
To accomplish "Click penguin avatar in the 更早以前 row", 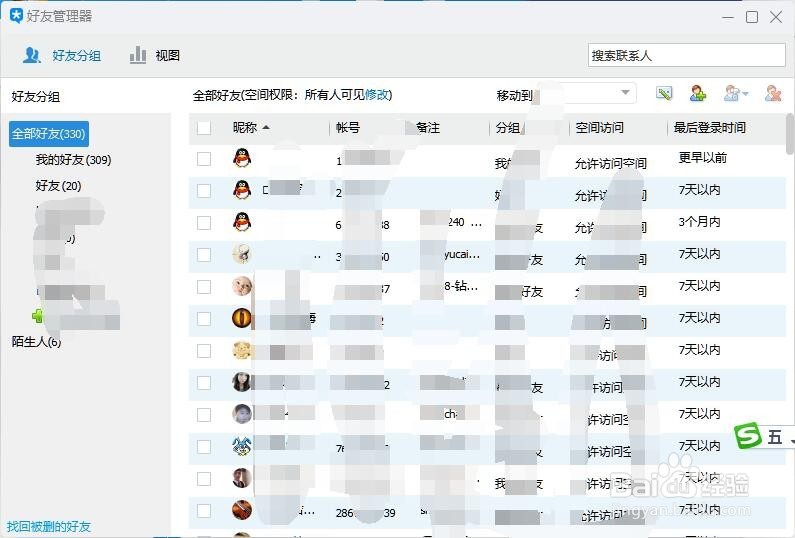I will 242,158.
